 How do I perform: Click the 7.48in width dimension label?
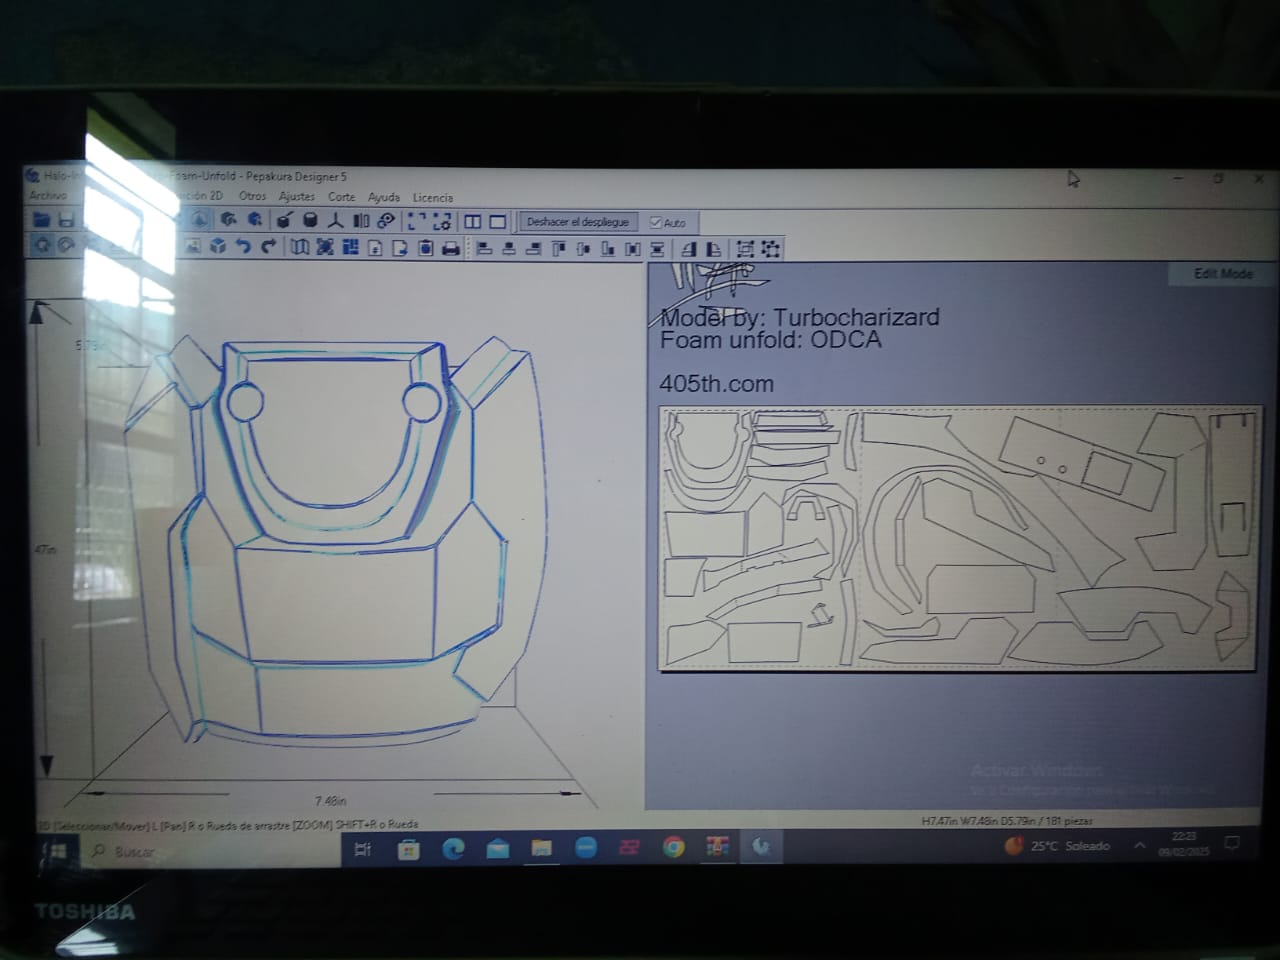(330, 801)
